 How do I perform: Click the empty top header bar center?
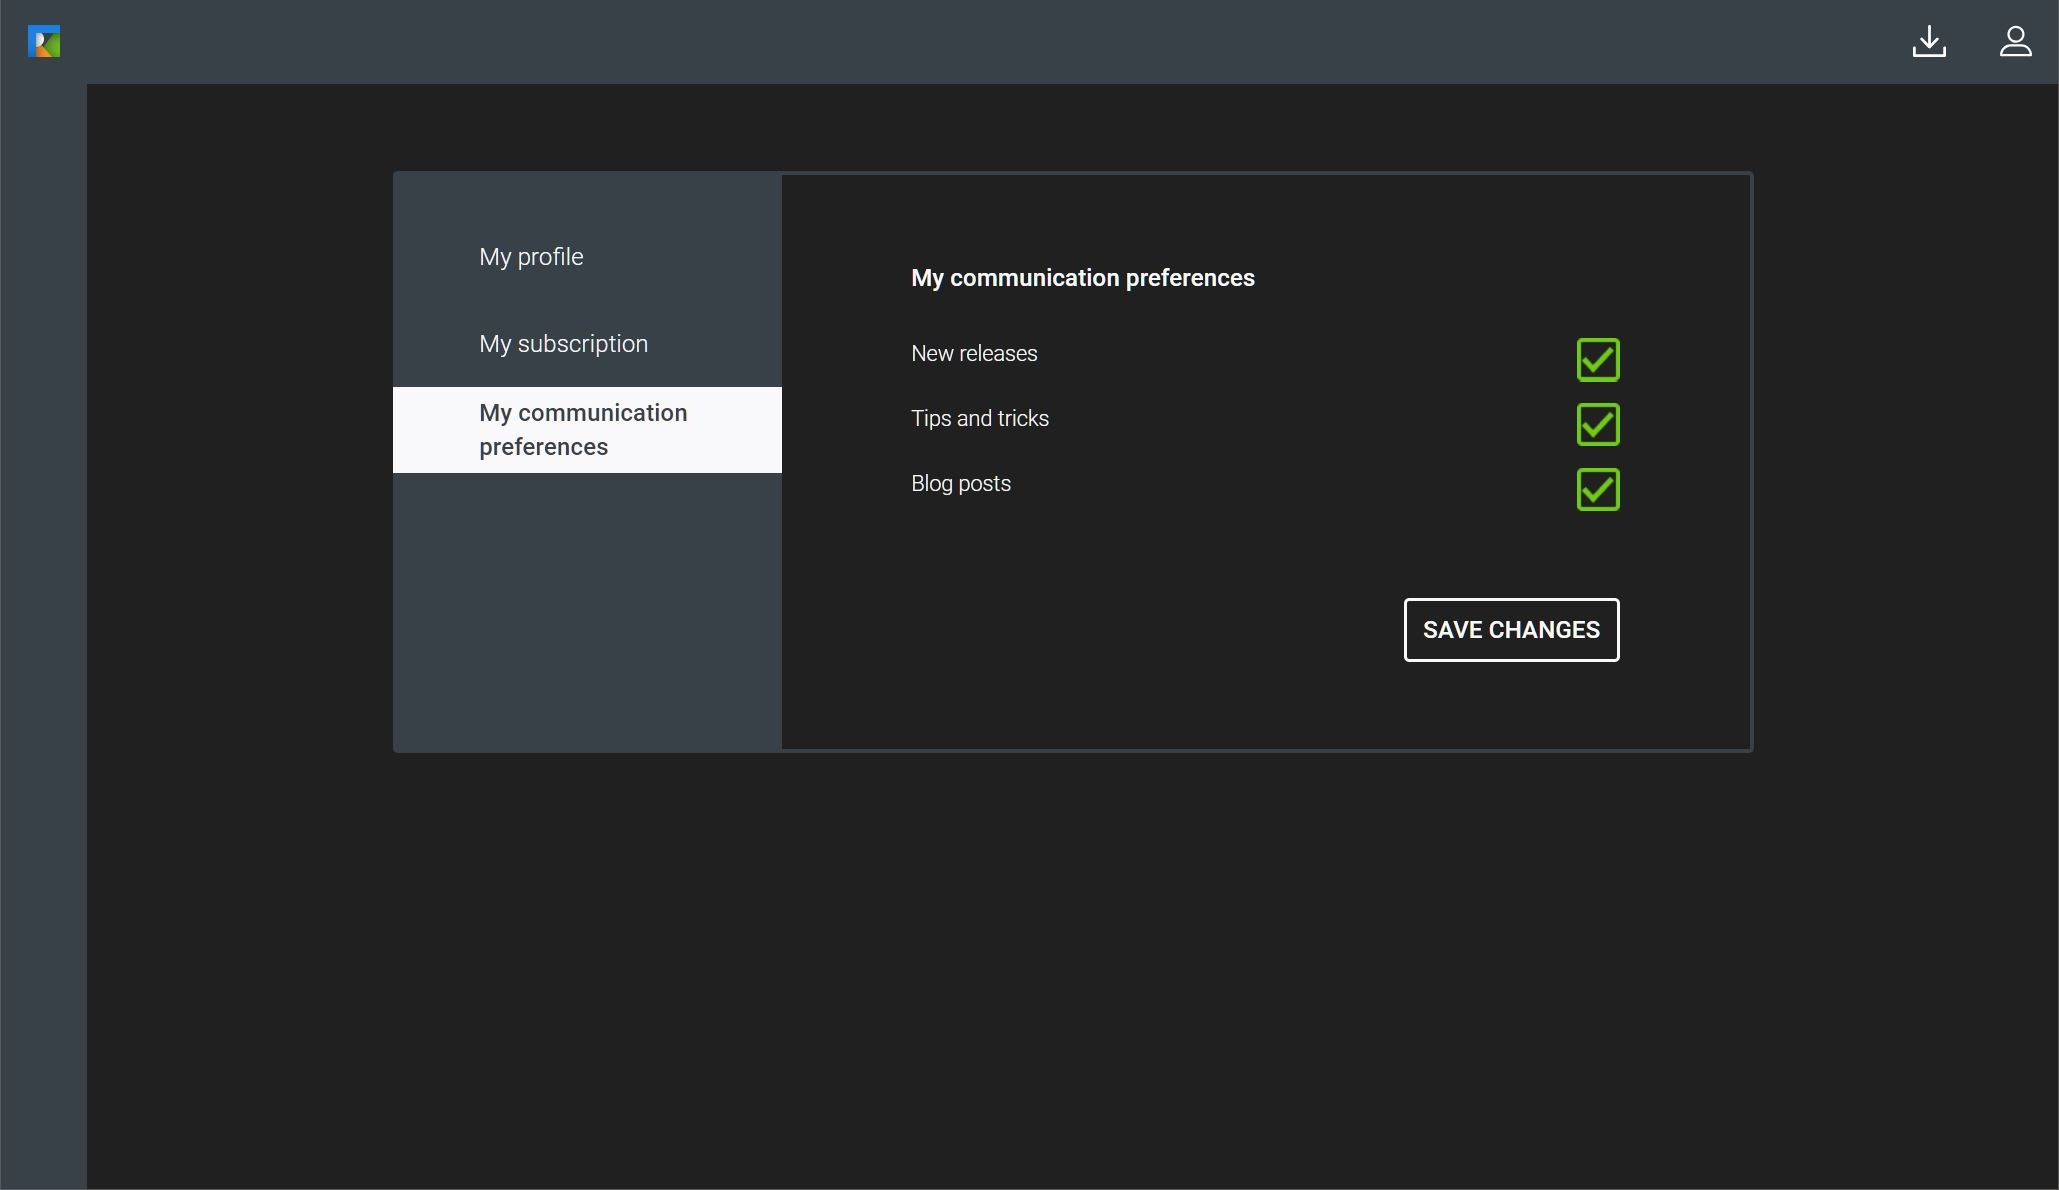coord(1000,42)
